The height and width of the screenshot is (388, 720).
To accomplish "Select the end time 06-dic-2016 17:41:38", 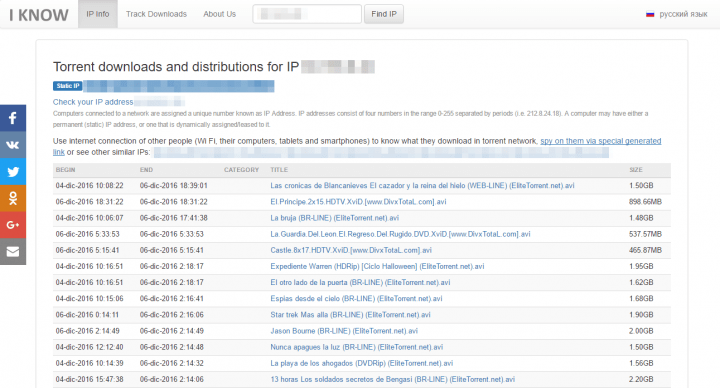I will (x=174, y=218).
